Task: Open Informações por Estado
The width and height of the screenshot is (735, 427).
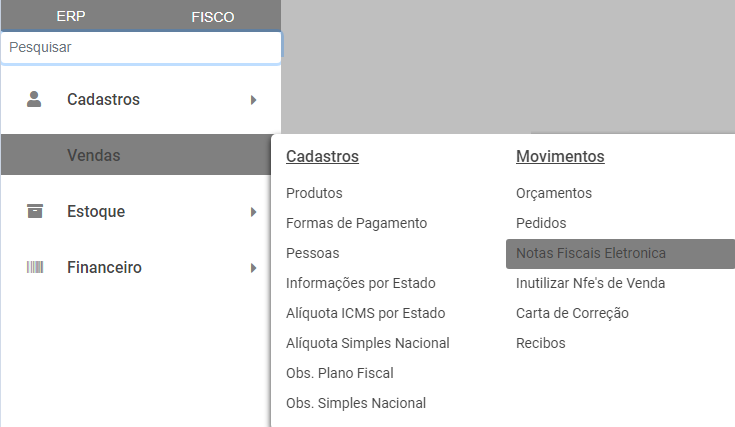Action: tap(360, 283)
